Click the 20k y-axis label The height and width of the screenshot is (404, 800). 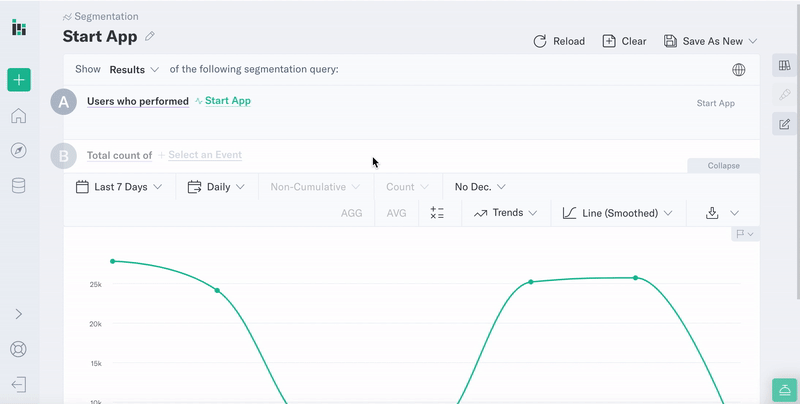(x=95, y=324)
